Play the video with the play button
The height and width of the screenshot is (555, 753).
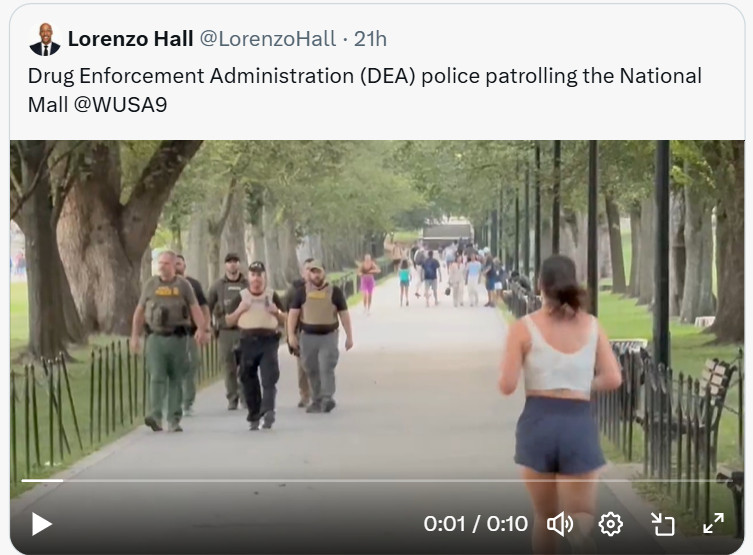[x=42, y=524]
